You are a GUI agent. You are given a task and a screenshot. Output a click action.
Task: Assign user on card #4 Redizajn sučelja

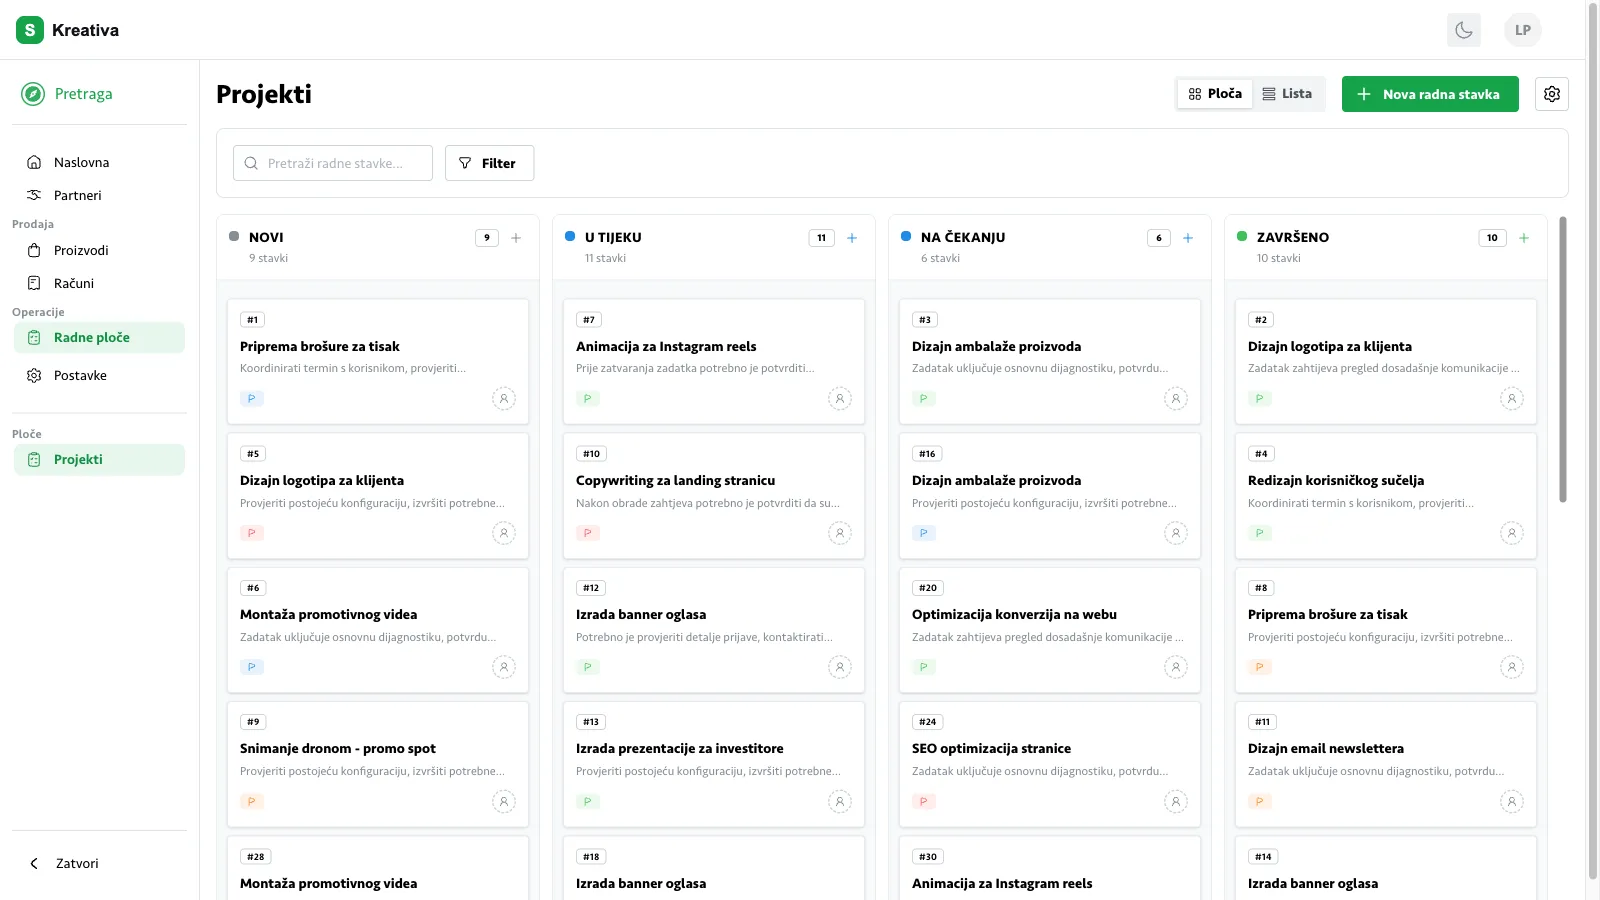(1512, 533)
